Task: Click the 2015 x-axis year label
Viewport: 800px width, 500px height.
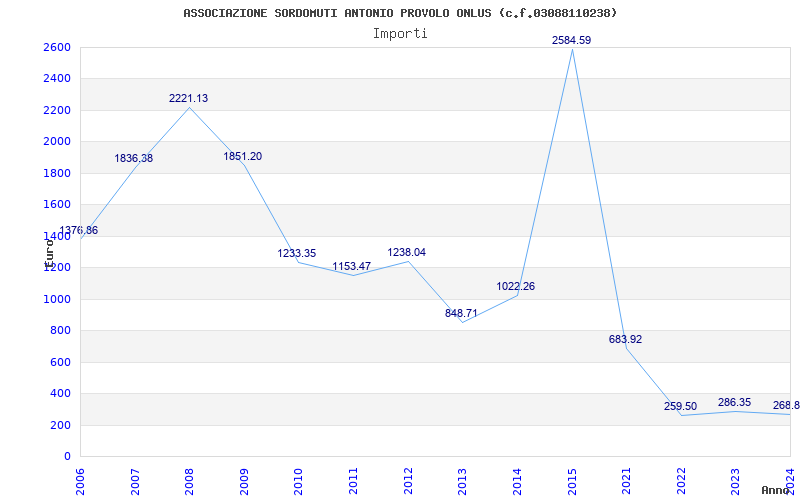Action: 572,478
